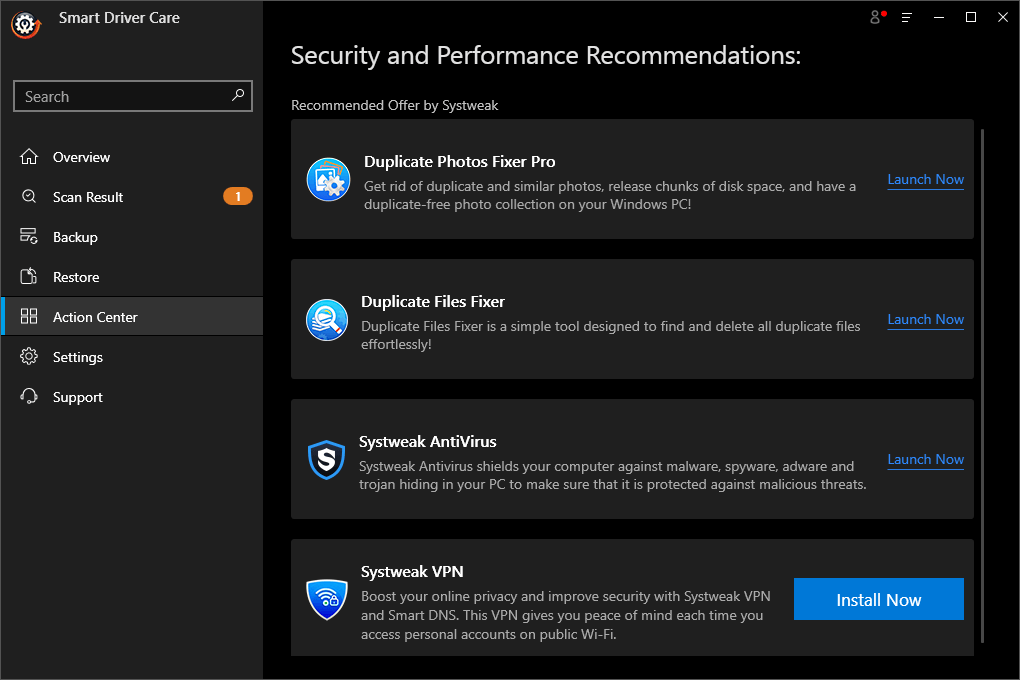This screenshot has width=1020, height=680.
Task: Click the recommendations list vertical scrollbar
Action: coord(982,385)
